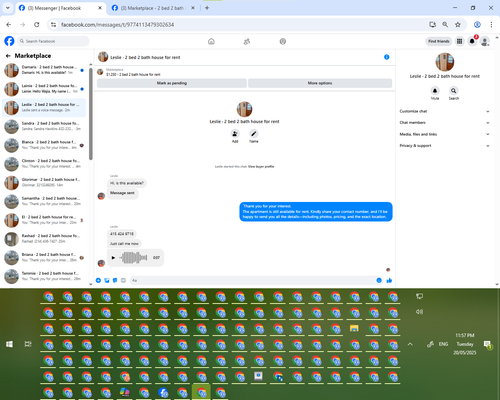This screenshot has height=400, width=500.
Task: Expand the Privacy & support section
Action: point(444,146)
